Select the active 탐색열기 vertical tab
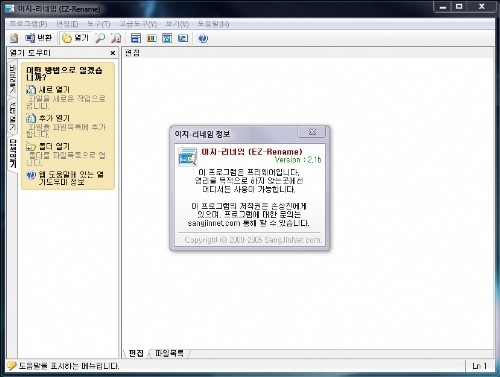 [13, 153]
